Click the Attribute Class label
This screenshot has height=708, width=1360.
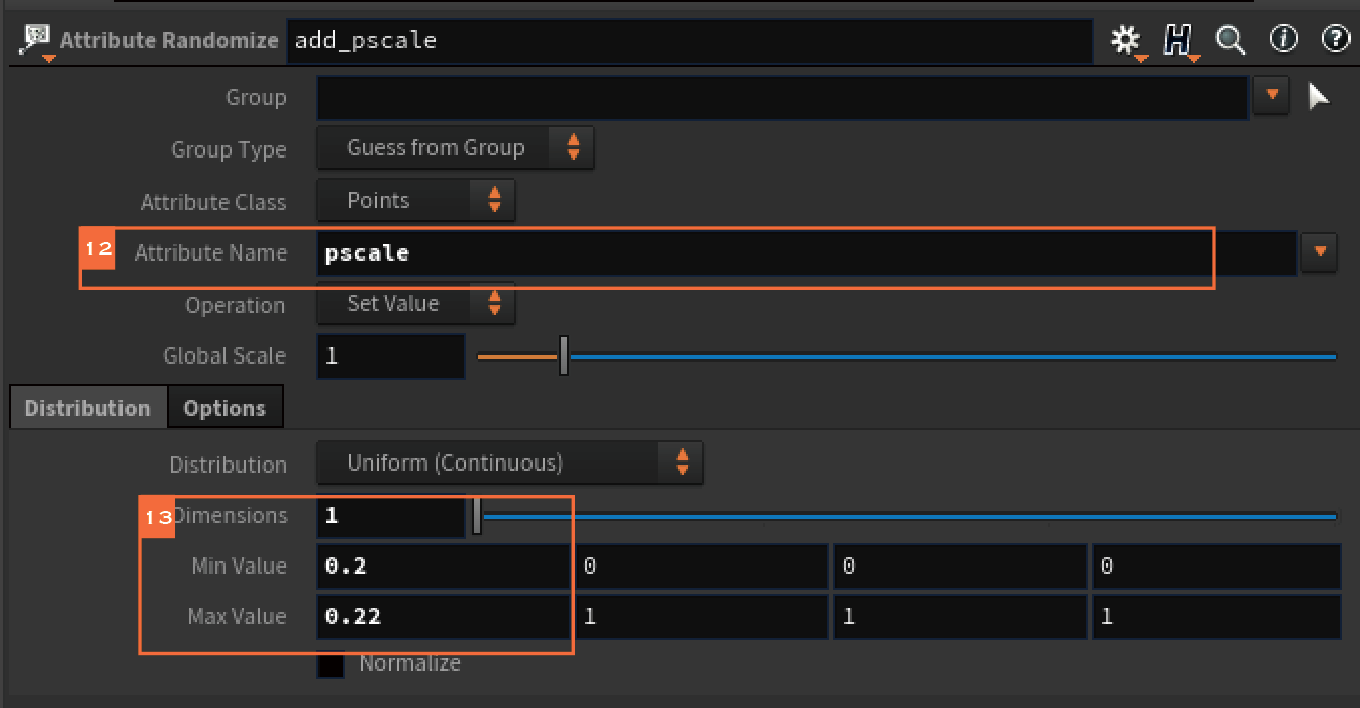pos(213,202)
